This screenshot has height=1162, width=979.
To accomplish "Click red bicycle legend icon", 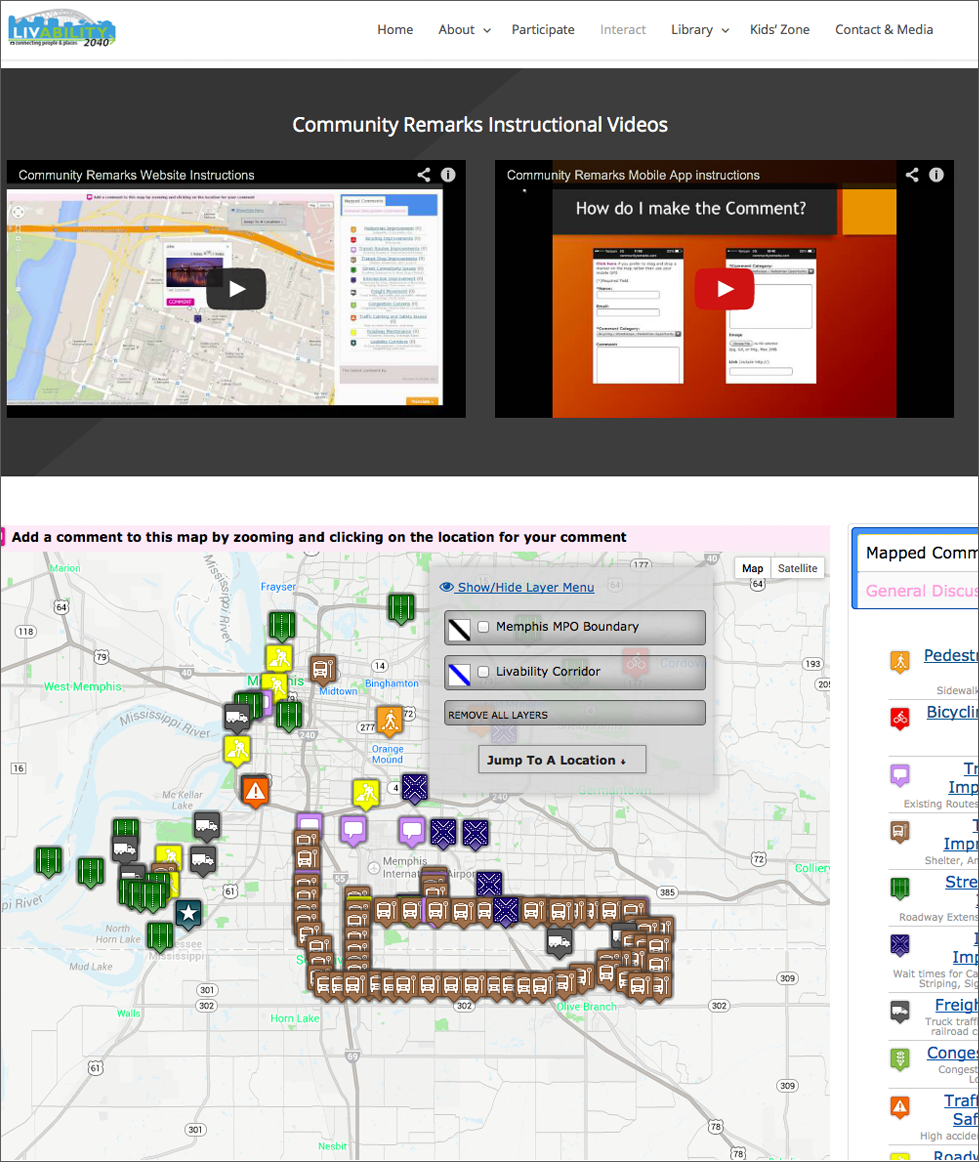I will click(x=900, y=717).
